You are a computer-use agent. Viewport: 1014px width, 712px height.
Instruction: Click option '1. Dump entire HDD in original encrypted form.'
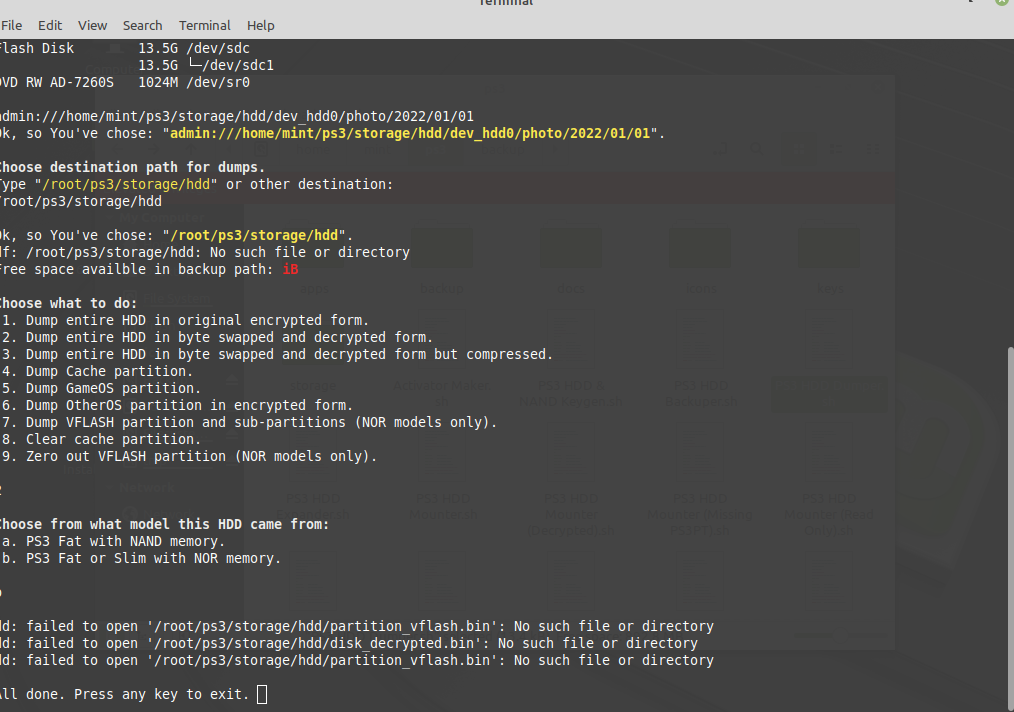point(185,321)
